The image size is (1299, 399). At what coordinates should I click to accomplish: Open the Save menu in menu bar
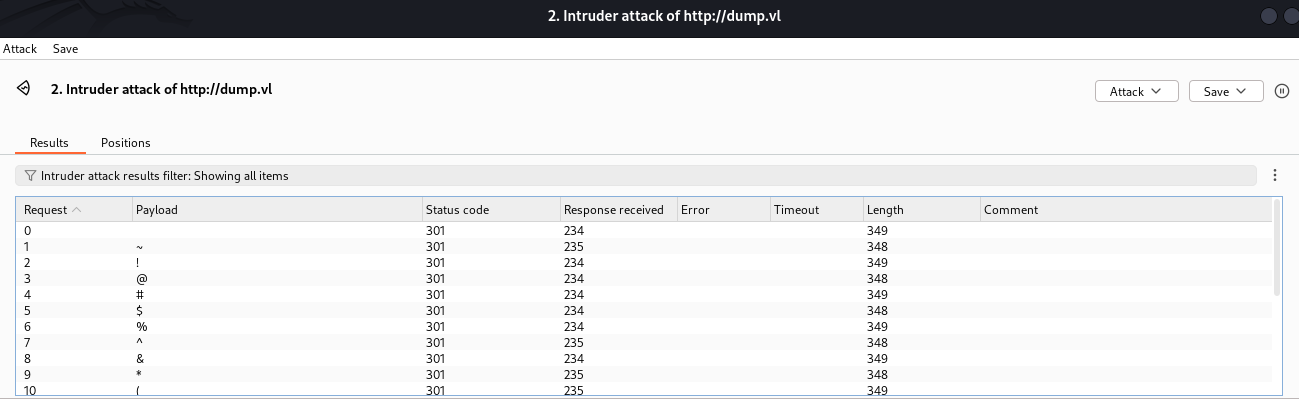tap(65, 48)
